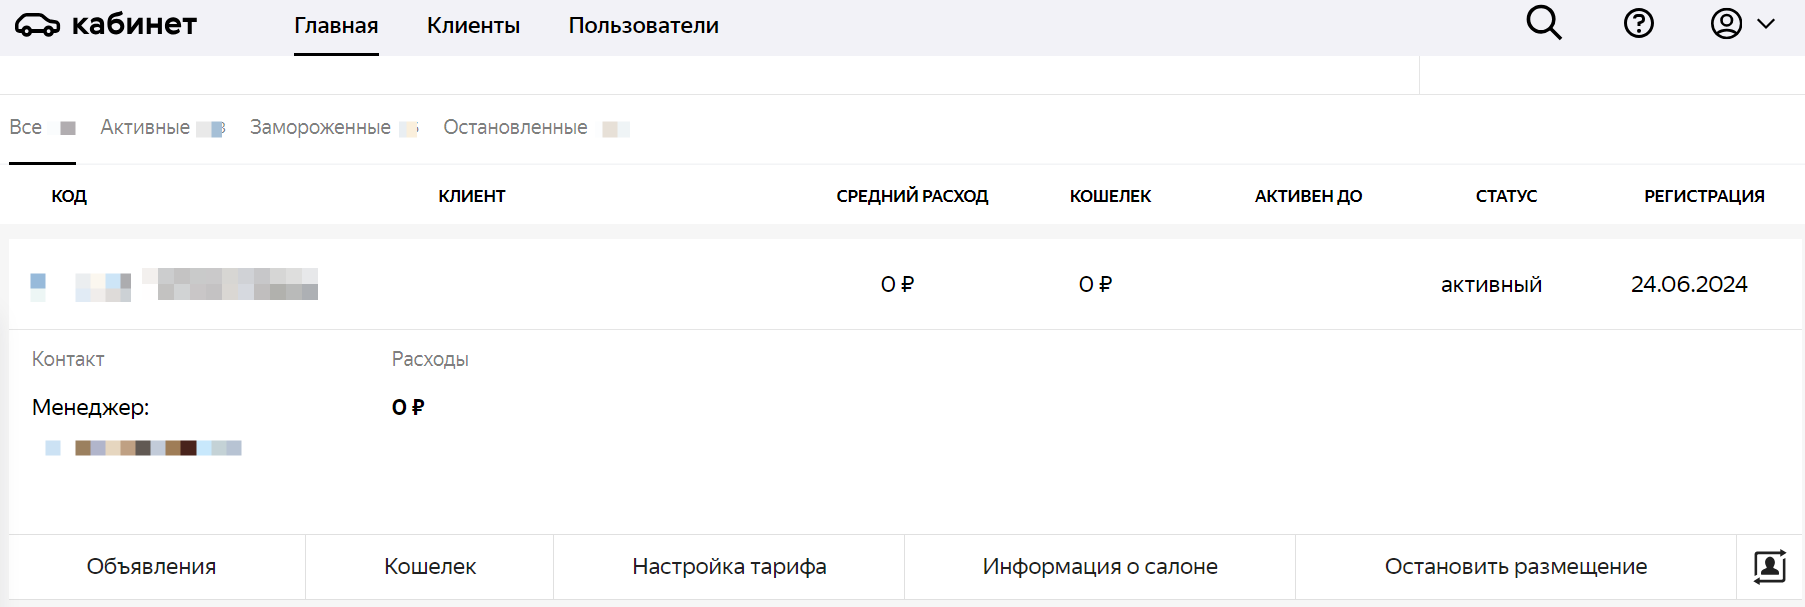The image size is (1805, 607).
Task: Click the car logo icon
Action: [x=37, y=25]
